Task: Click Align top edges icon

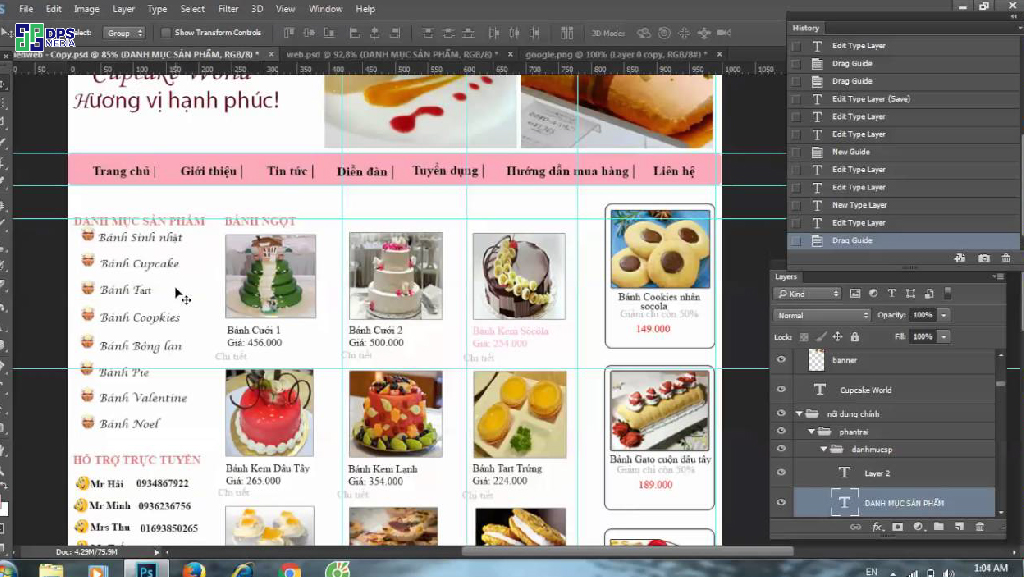Action: coord(289,33)
